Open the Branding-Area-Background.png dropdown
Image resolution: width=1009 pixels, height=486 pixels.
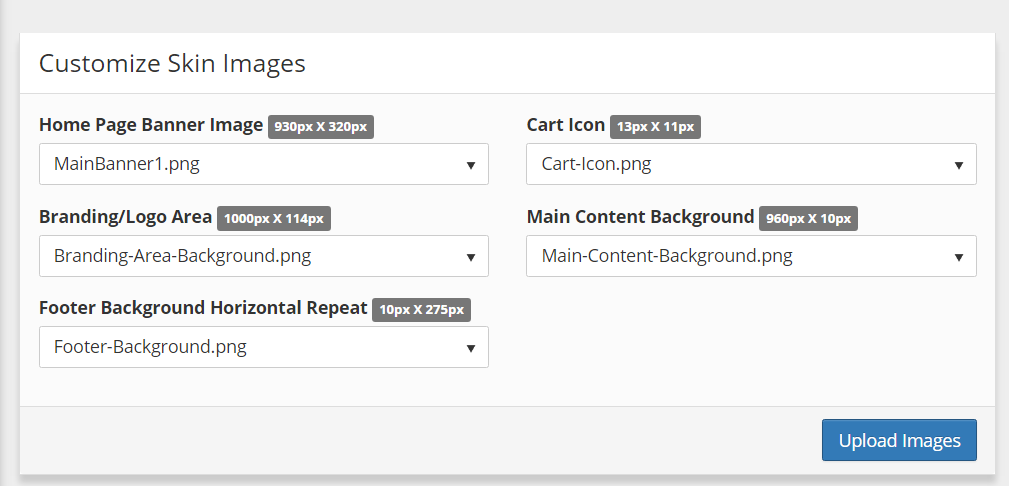(264, 256)
